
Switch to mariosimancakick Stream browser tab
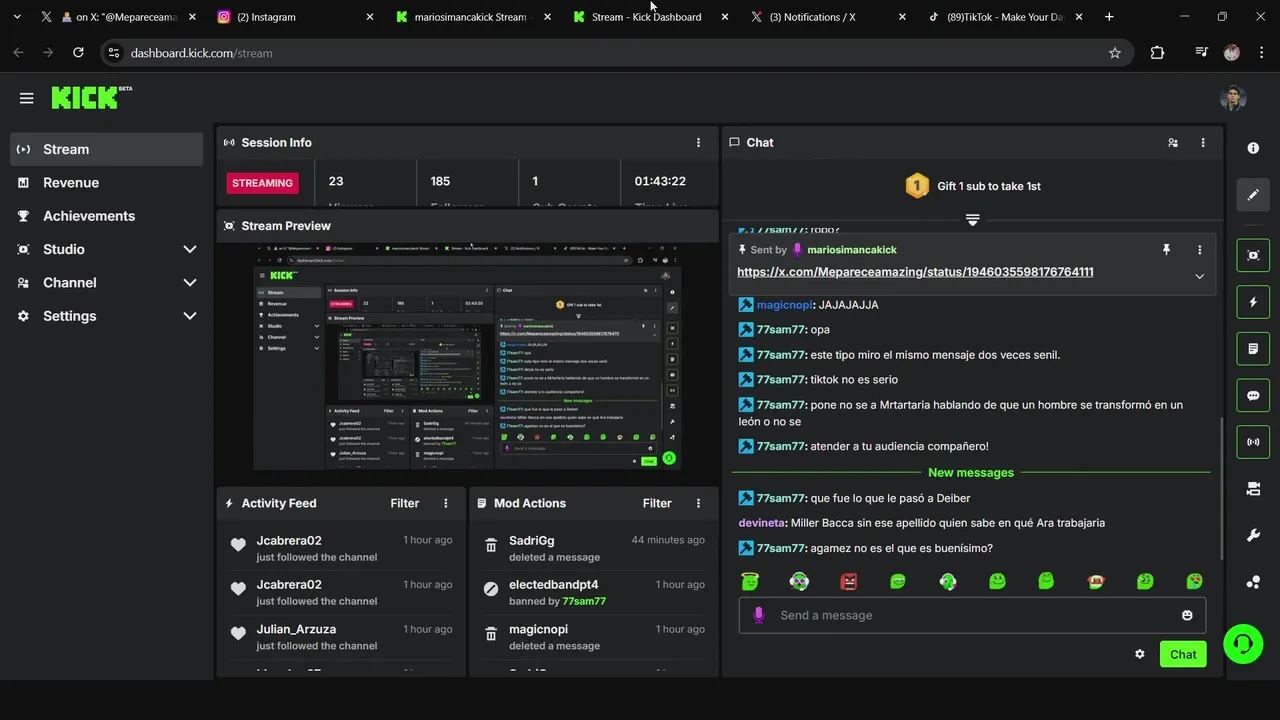click(x=474, y=17)
